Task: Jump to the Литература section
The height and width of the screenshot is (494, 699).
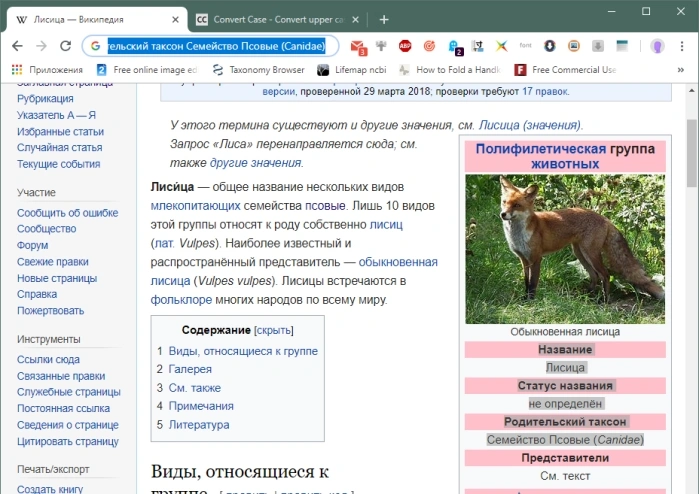Action: (199, 425)
